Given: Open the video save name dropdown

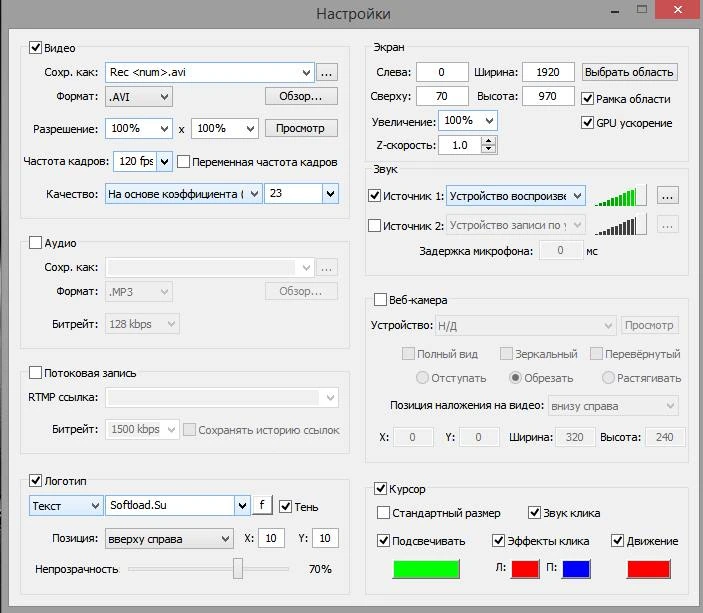Looking at the screenshot, I should click(x=306, y=72).
